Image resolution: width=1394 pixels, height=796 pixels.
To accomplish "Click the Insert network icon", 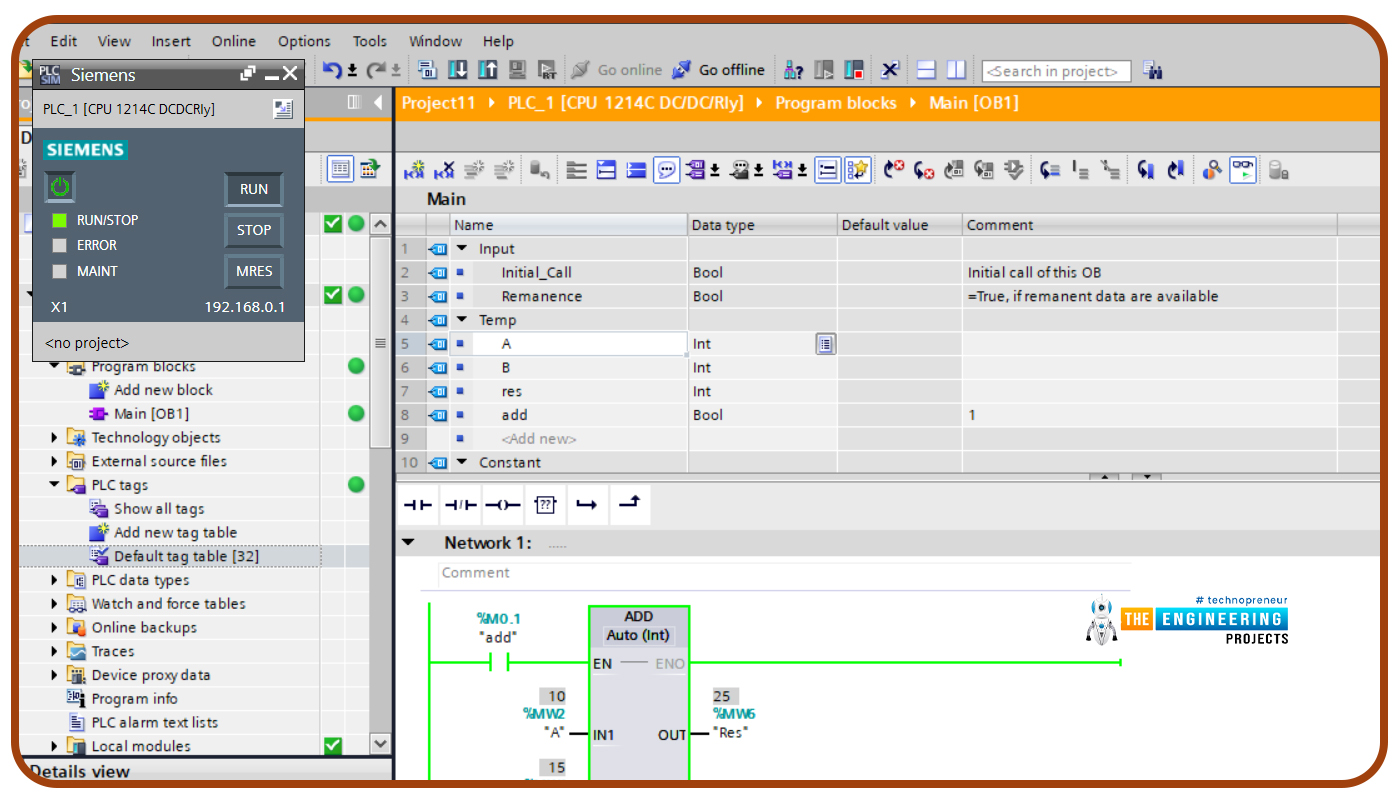I will click(415, 170).
